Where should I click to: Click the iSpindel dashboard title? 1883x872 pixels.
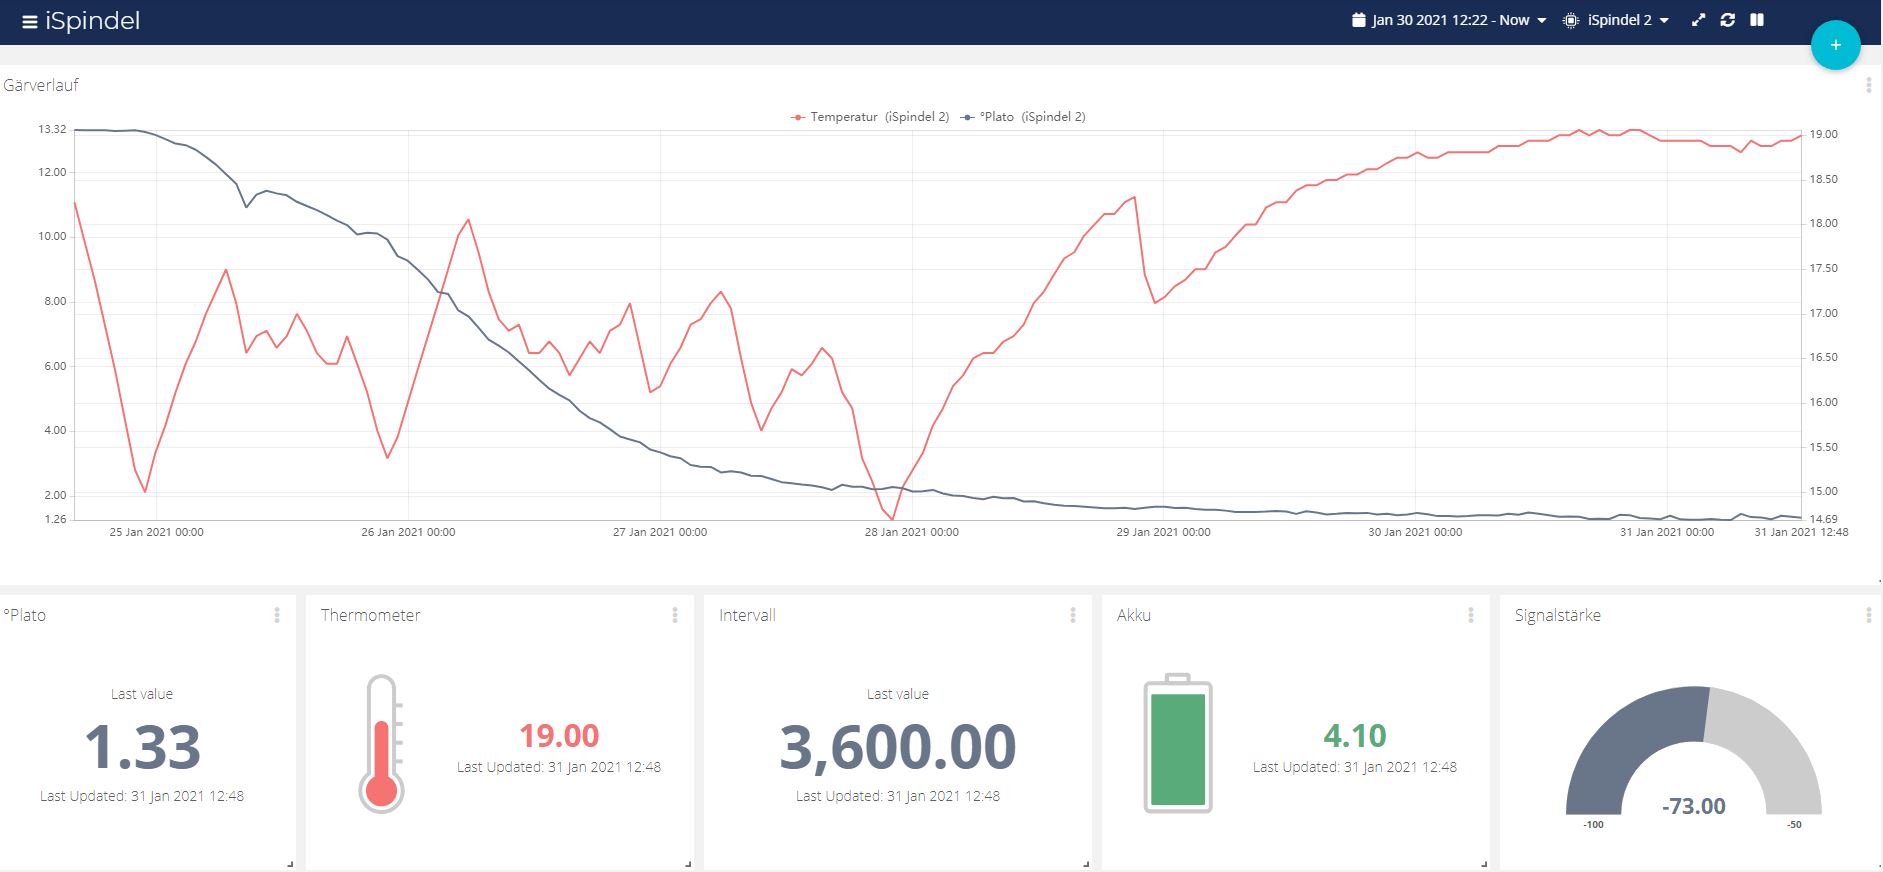[92, 21]
